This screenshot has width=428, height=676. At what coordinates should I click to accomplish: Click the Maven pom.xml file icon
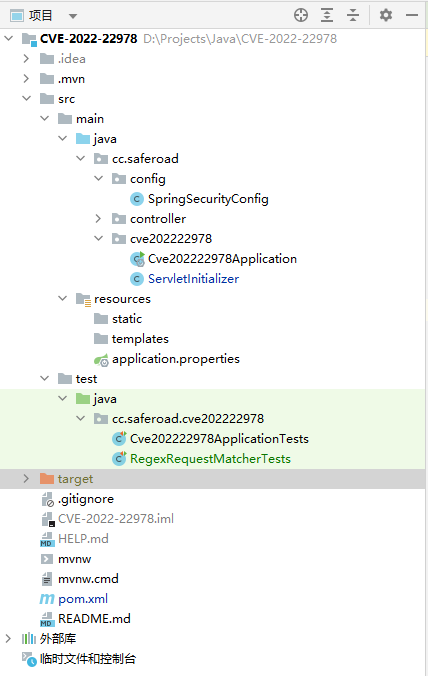tap(47, 598)
